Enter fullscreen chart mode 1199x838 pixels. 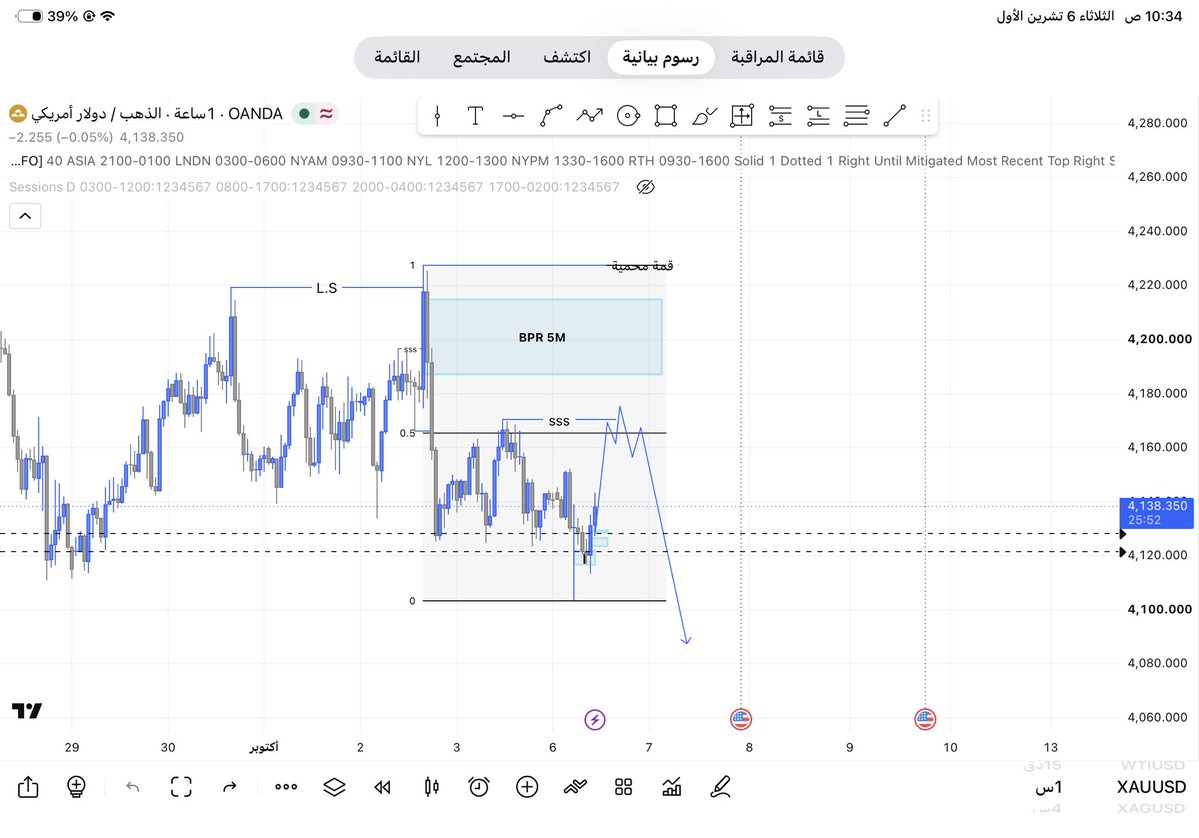181,787
